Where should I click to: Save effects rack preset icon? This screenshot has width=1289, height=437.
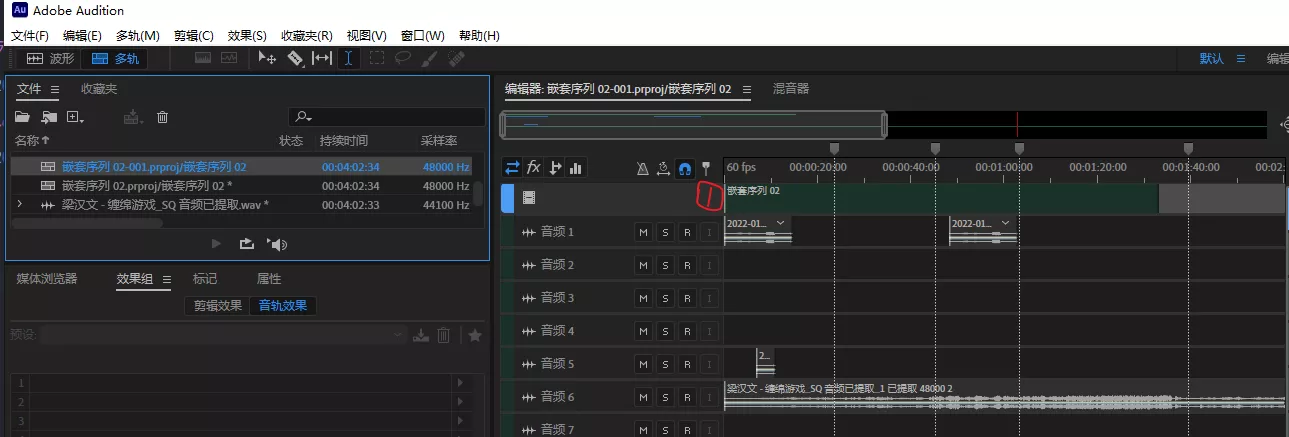[x=421, y=335]
